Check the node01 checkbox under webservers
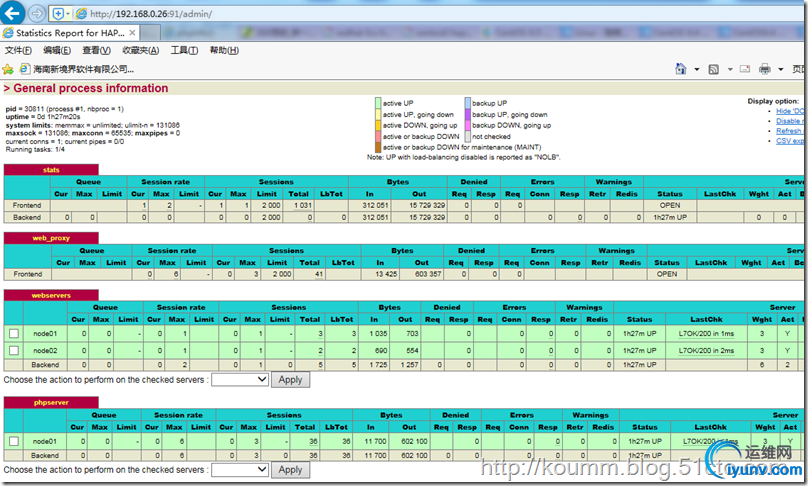 point(13,334)
